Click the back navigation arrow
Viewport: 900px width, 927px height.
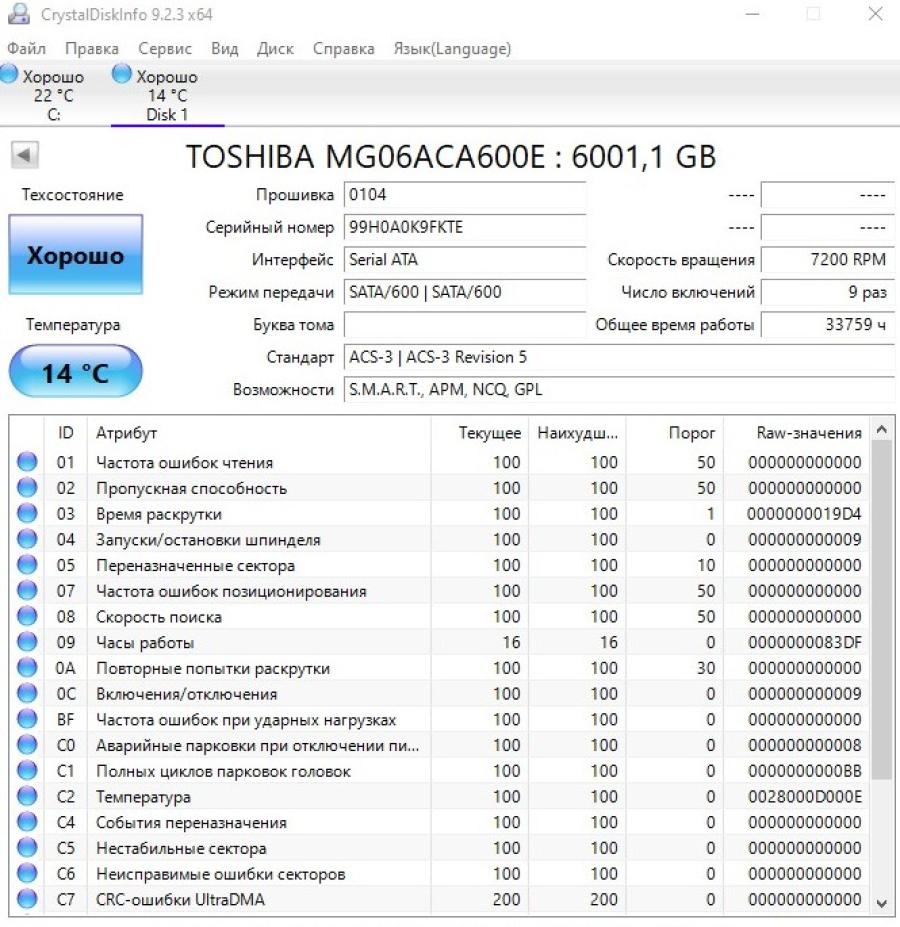24,155
